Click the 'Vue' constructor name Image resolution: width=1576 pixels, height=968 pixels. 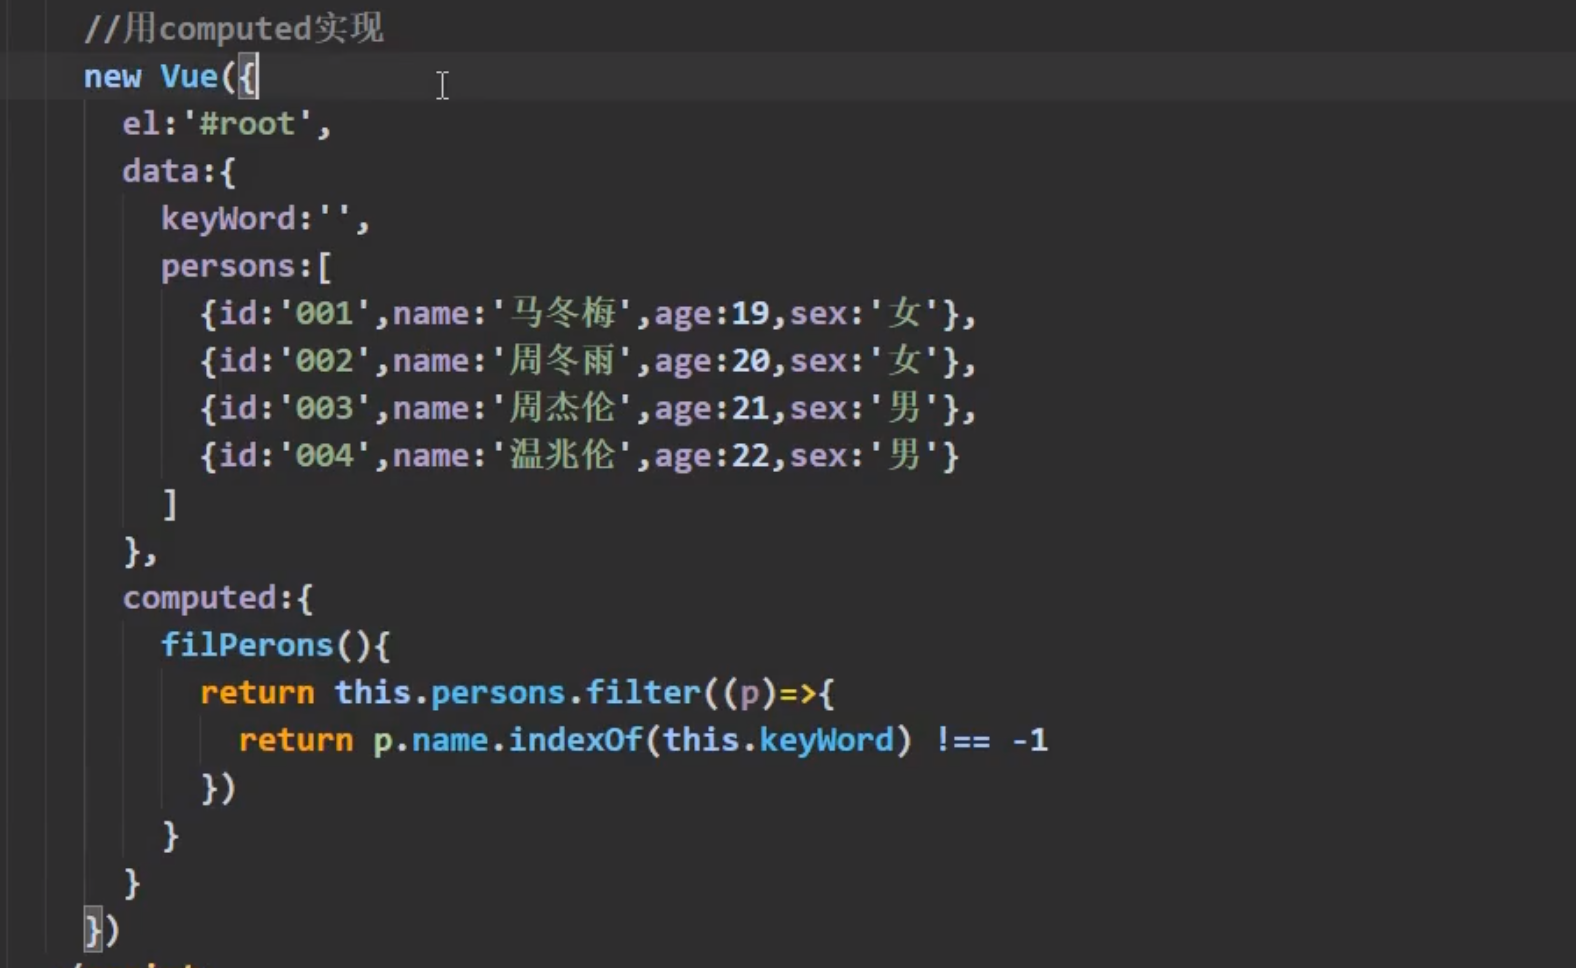point(189,77)
